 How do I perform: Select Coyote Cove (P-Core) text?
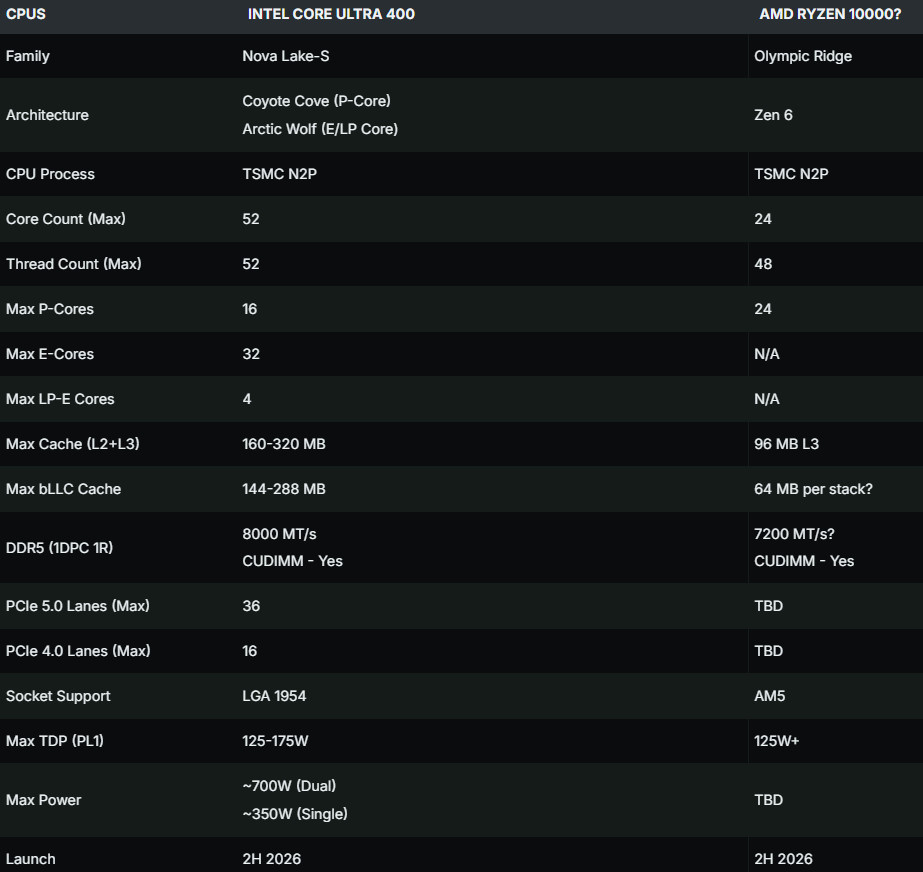point(316,101)
